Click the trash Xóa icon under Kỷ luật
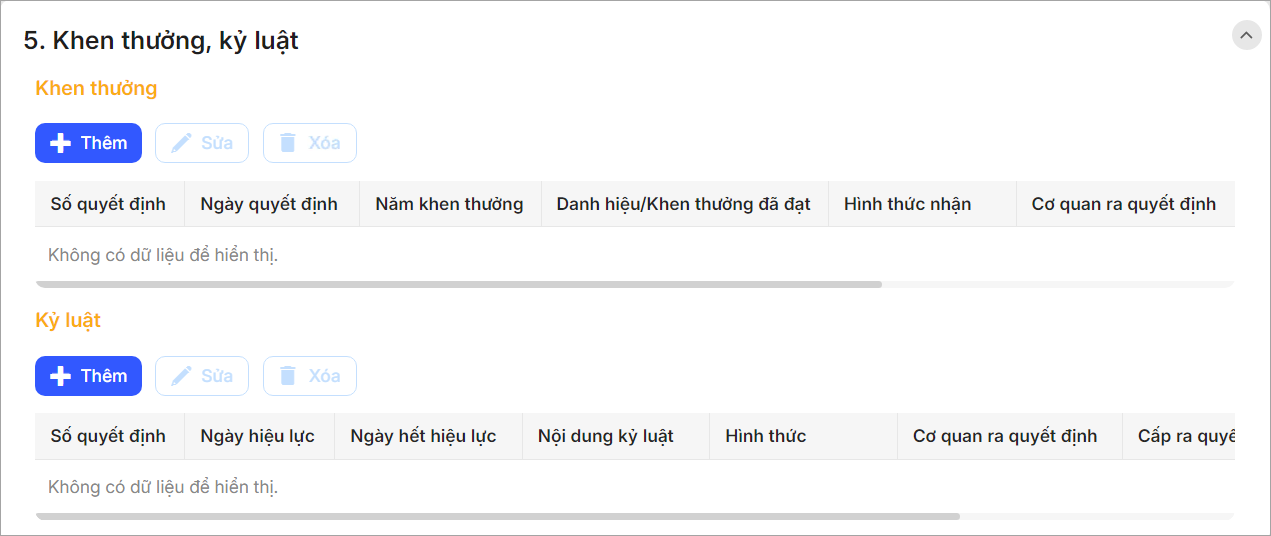This screenshot has width=1271, height=536. 288,376
